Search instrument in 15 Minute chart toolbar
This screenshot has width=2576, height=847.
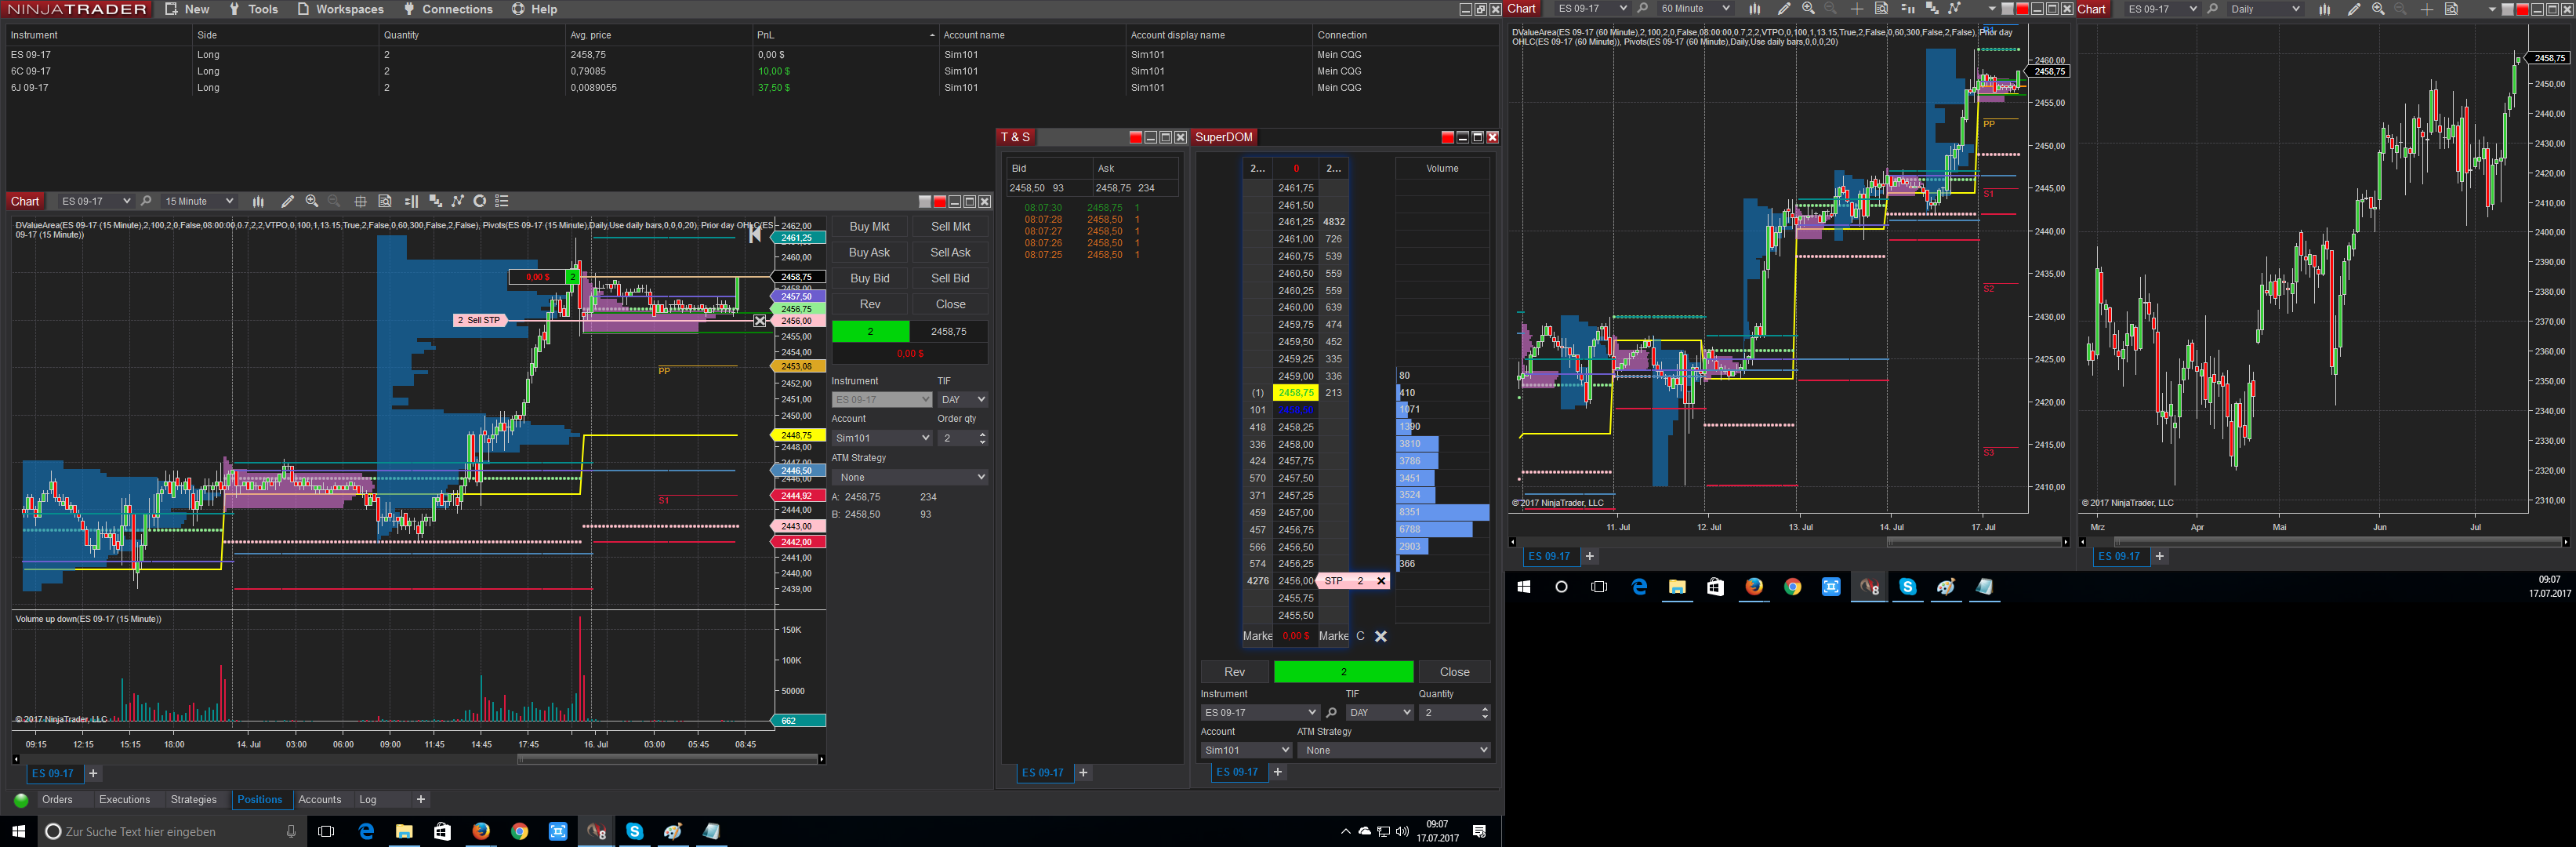click(x=146, y=201)
